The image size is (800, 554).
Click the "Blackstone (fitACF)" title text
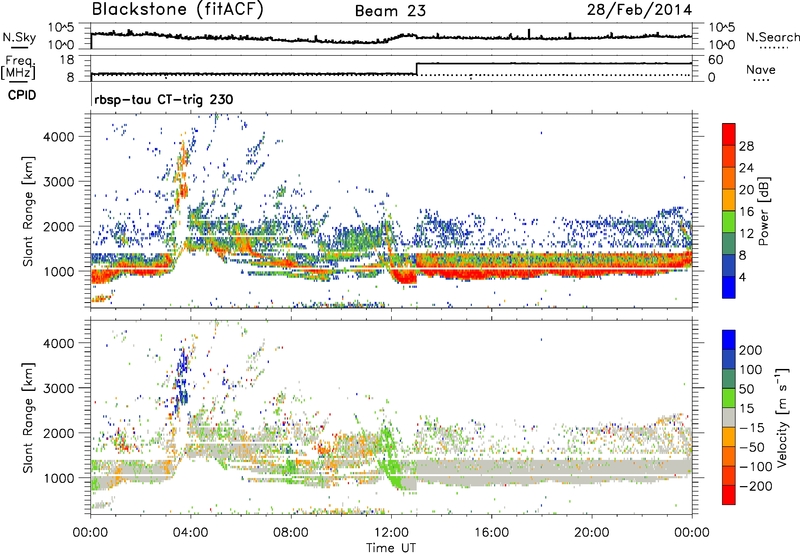click(178, 9)
